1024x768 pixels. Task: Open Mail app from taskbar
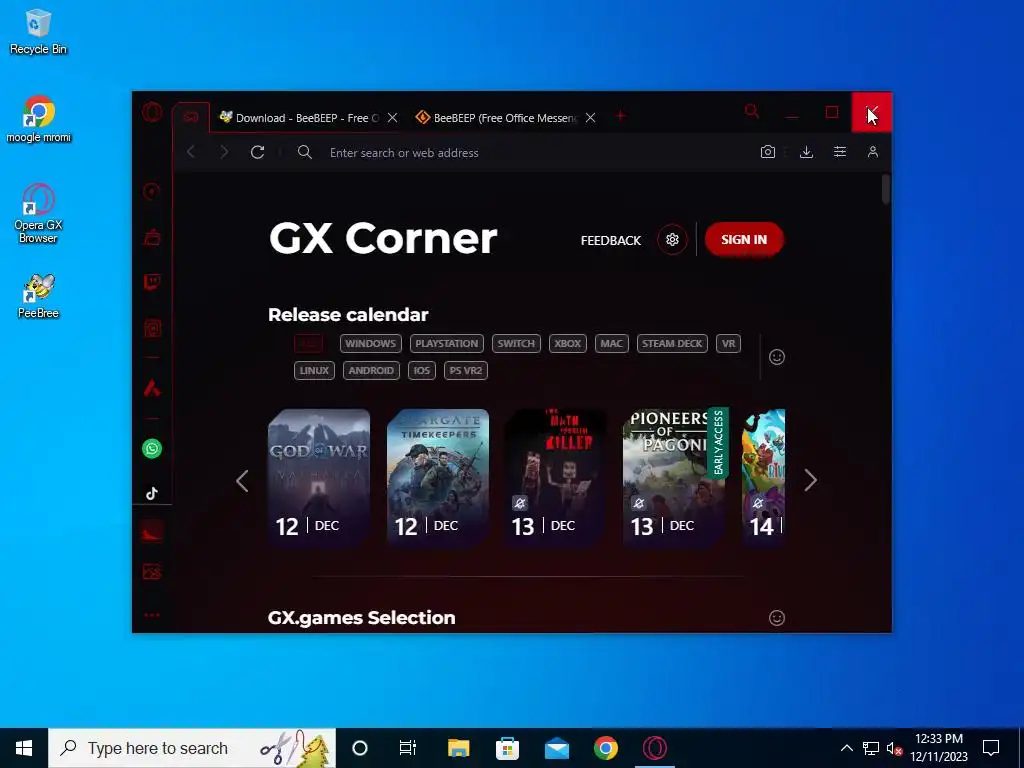tap(557, 748)
